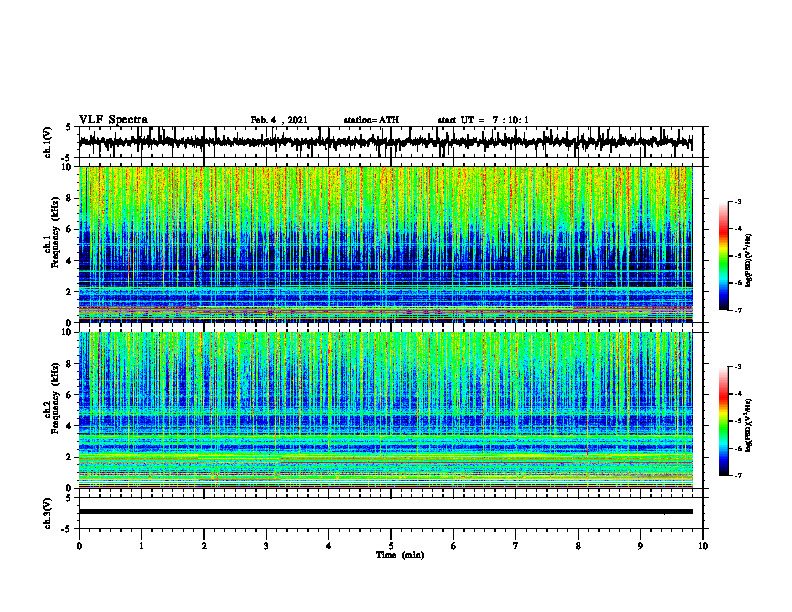The height and width of the screenshot is (612, 792).
Task: Click the 7 tick on the Time axis
Action: pyautogui.click(x=516, y=546)
